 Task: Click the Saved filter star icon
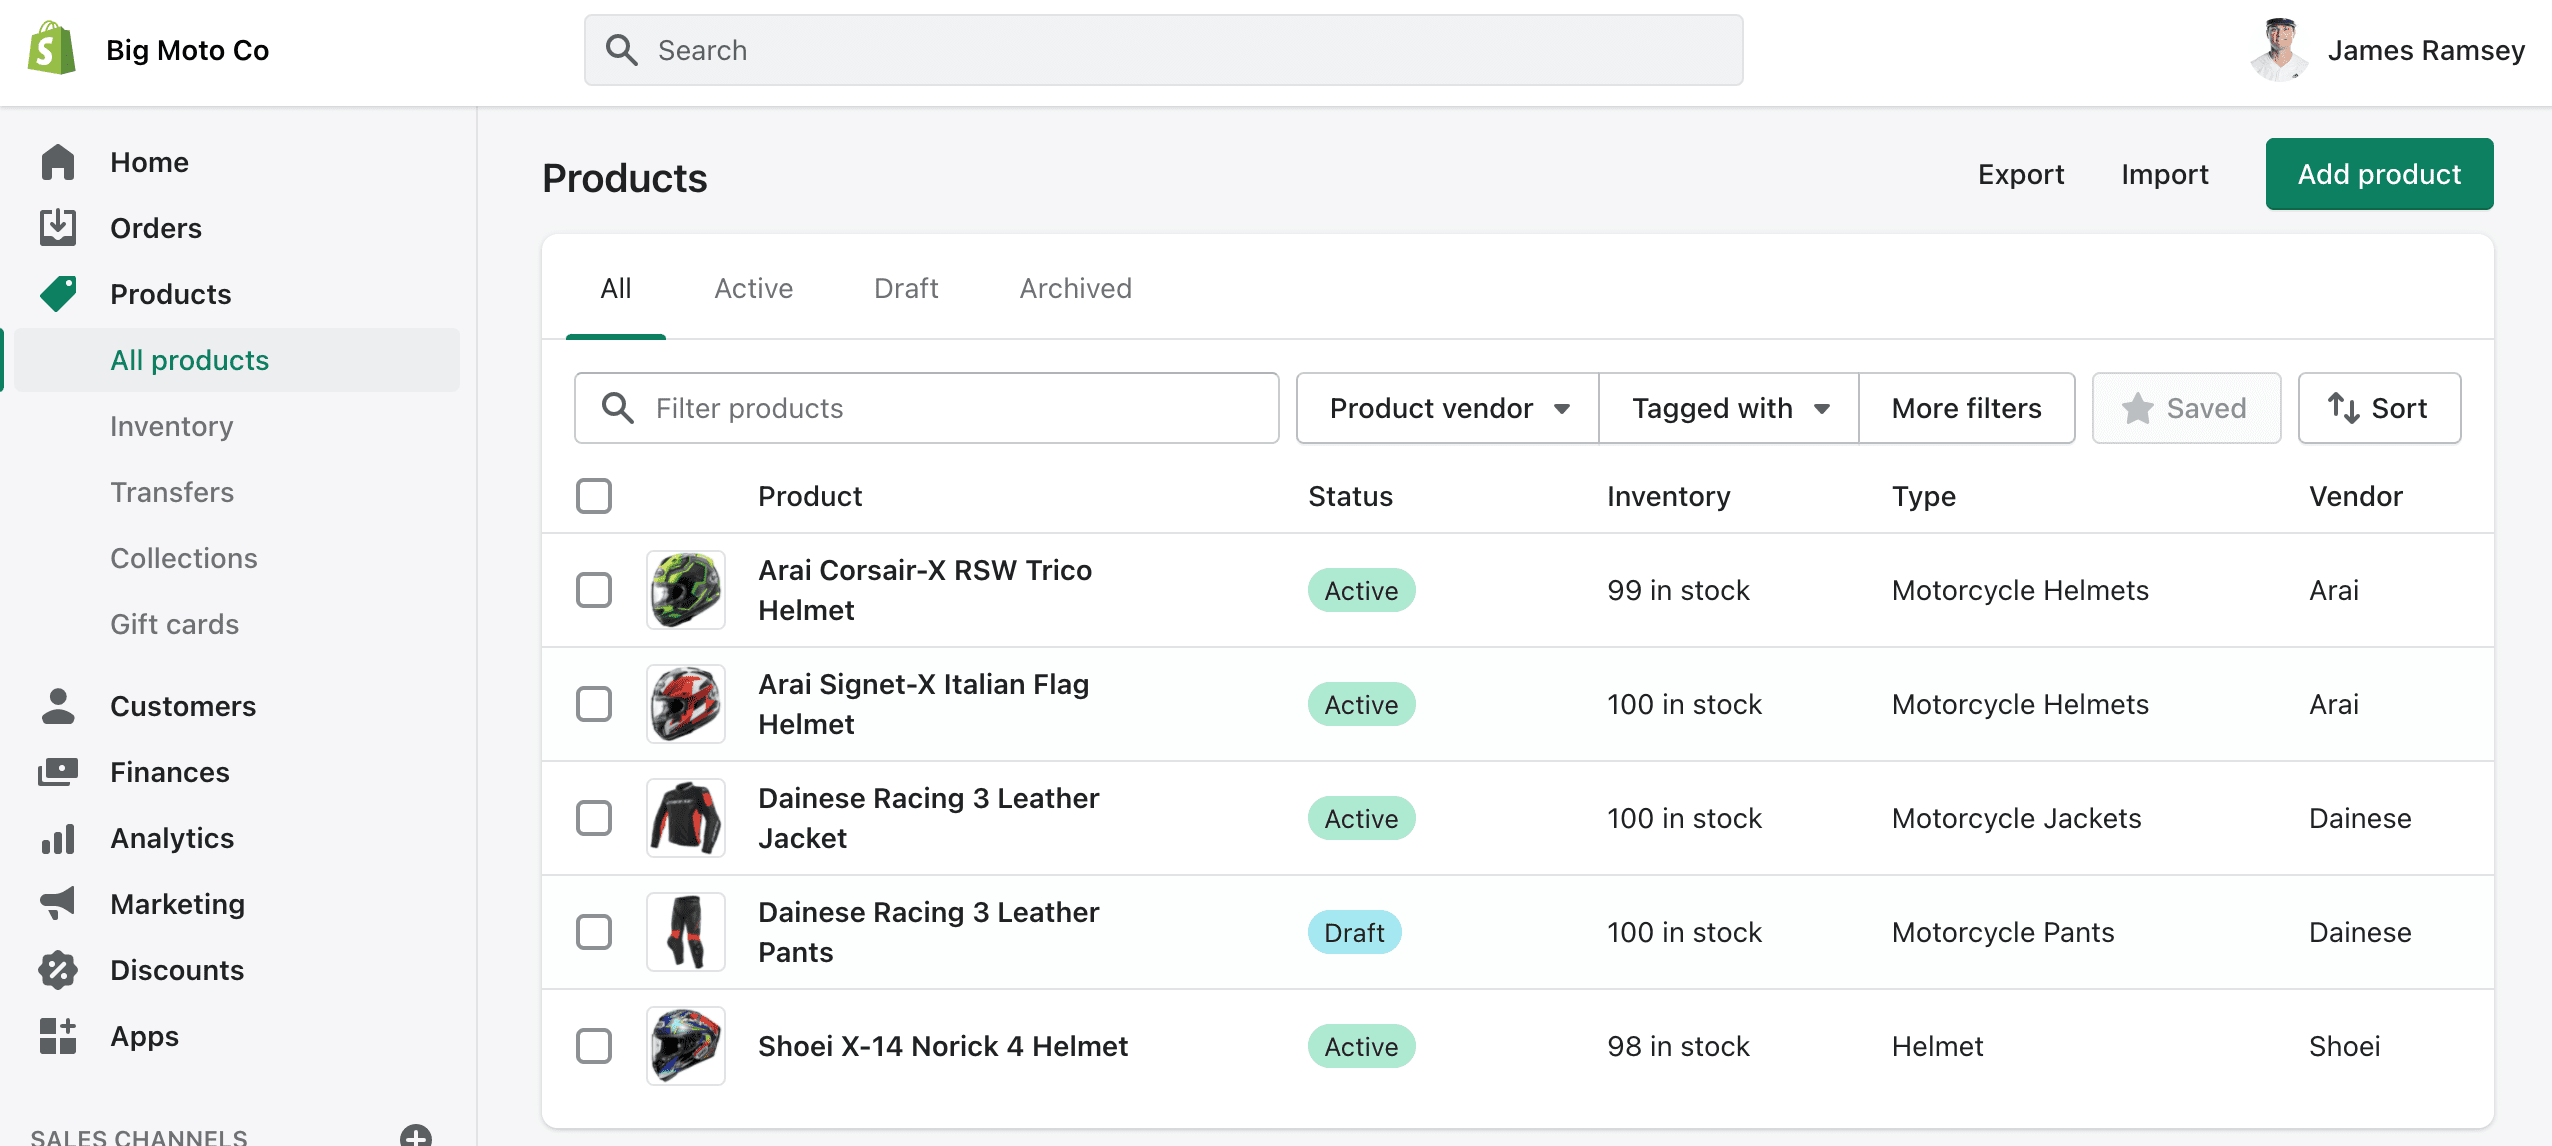tap(2139, 409)
